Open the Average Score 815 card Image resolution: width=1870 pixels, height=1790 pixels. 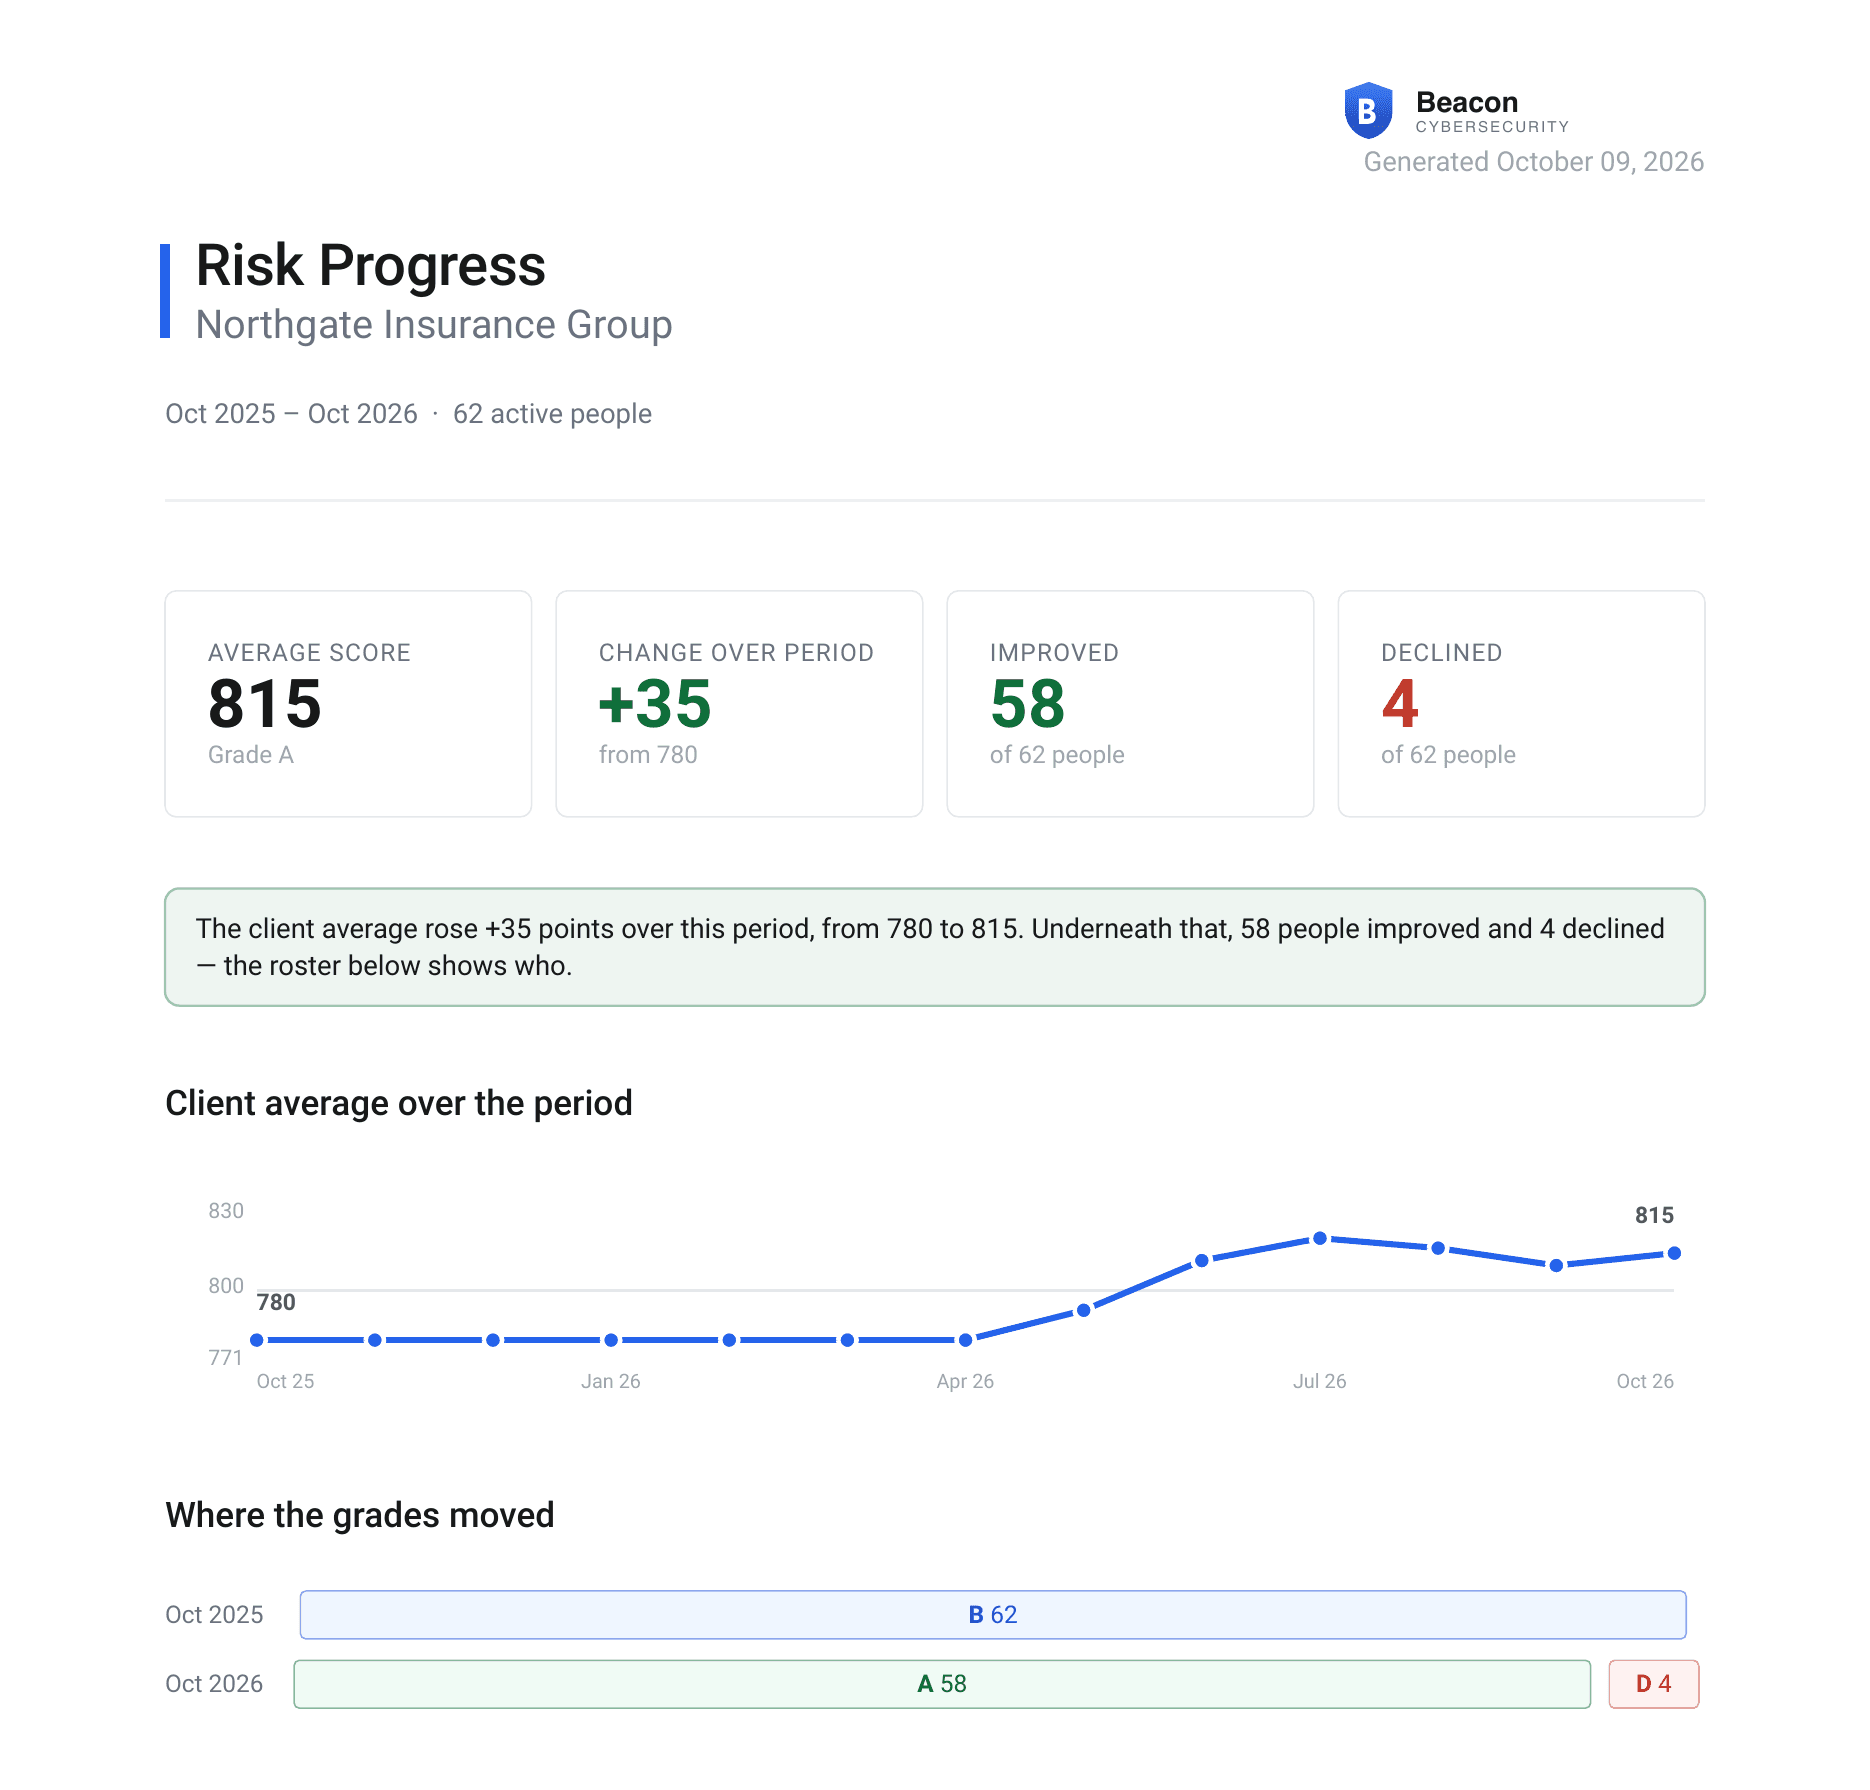tap(348, 704)
